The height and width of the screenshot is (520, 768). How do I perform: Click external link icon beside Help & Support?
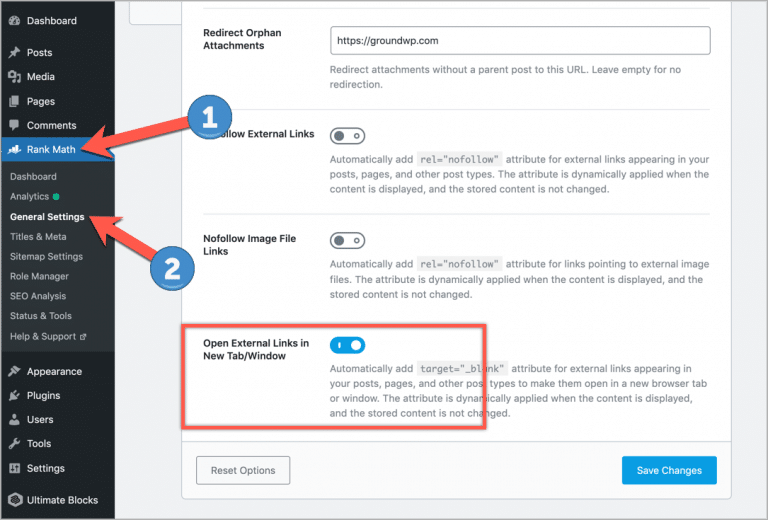83,337
